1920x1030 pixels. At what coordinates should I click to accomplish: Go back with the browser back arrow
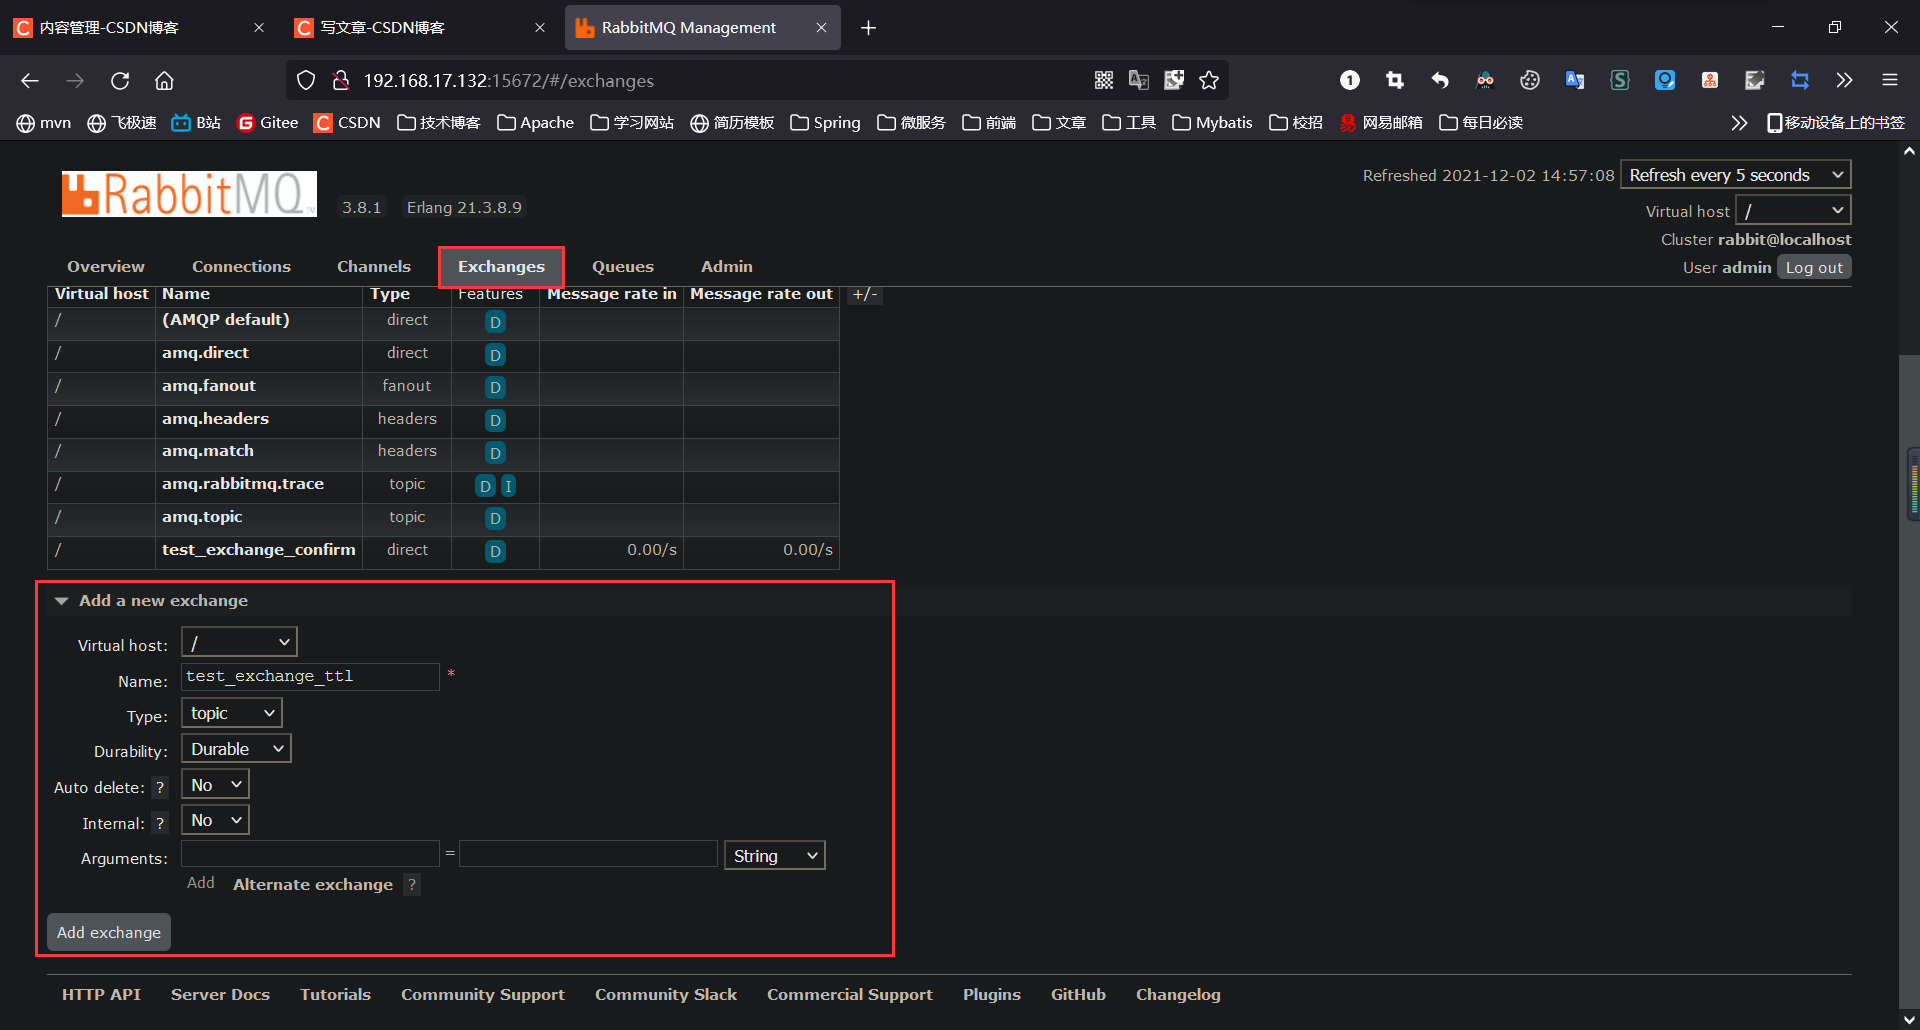(x=30, y=81)
